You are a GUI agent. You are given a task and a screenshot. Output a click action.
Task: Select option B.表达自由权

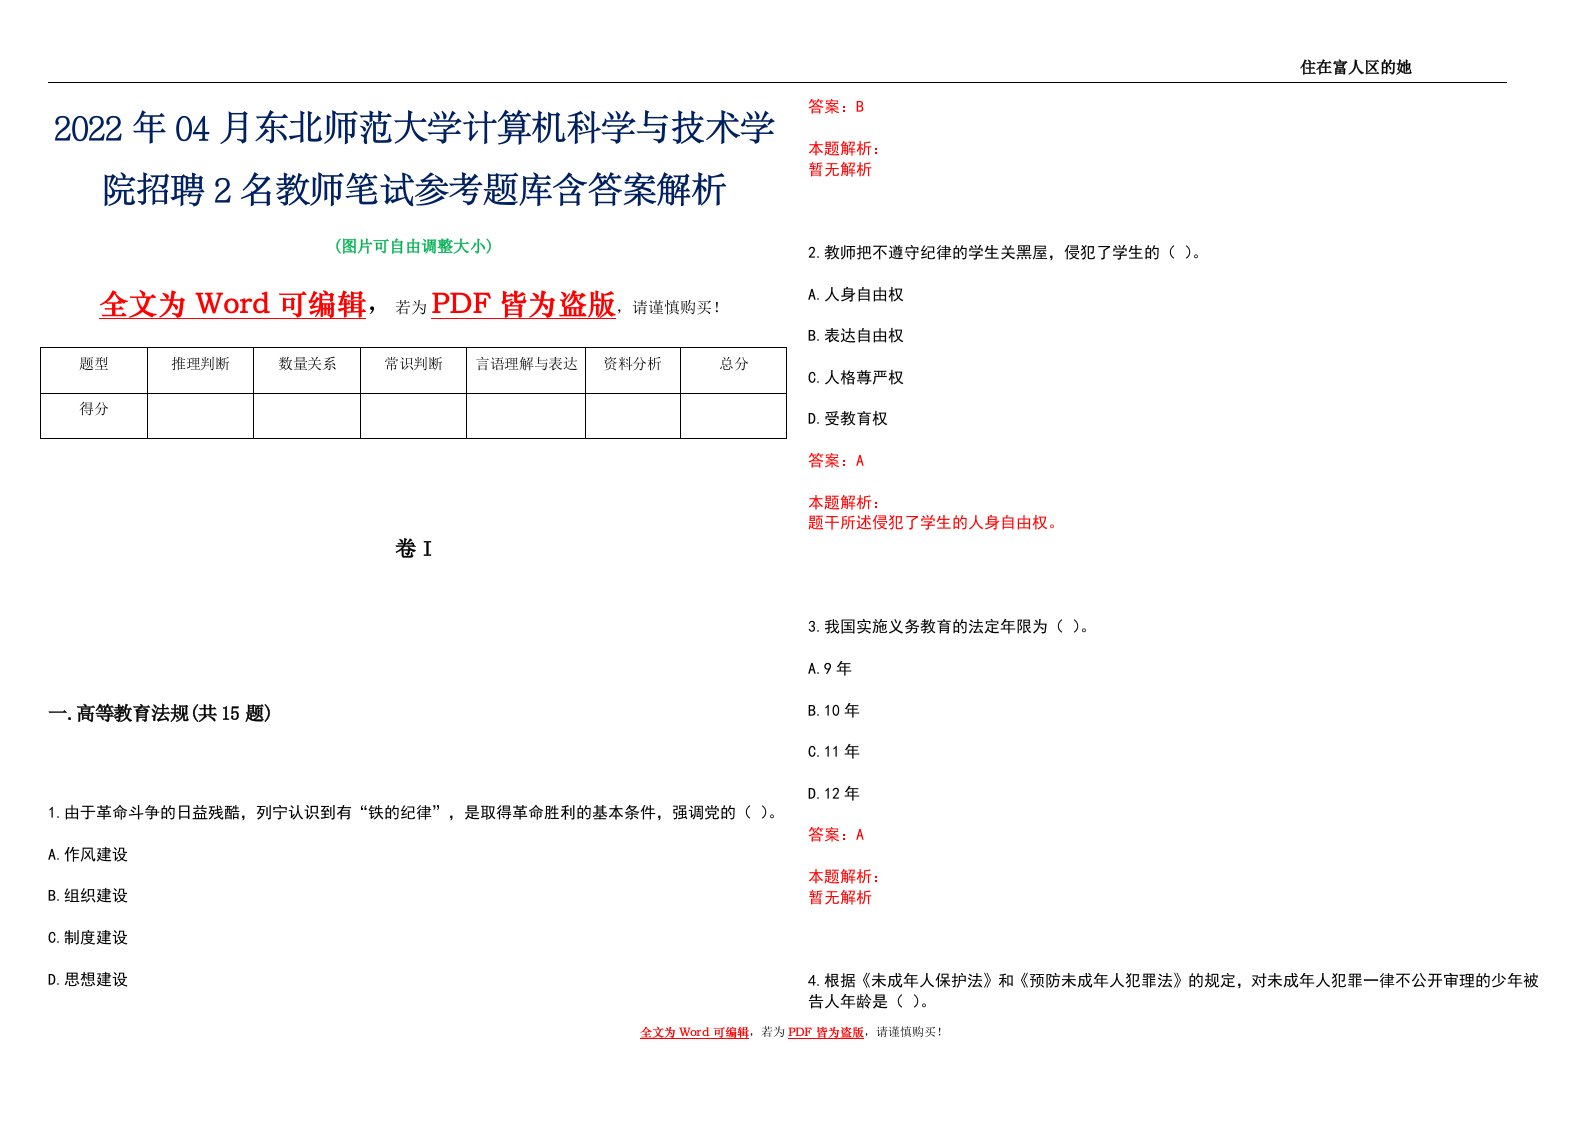[856, 336]
